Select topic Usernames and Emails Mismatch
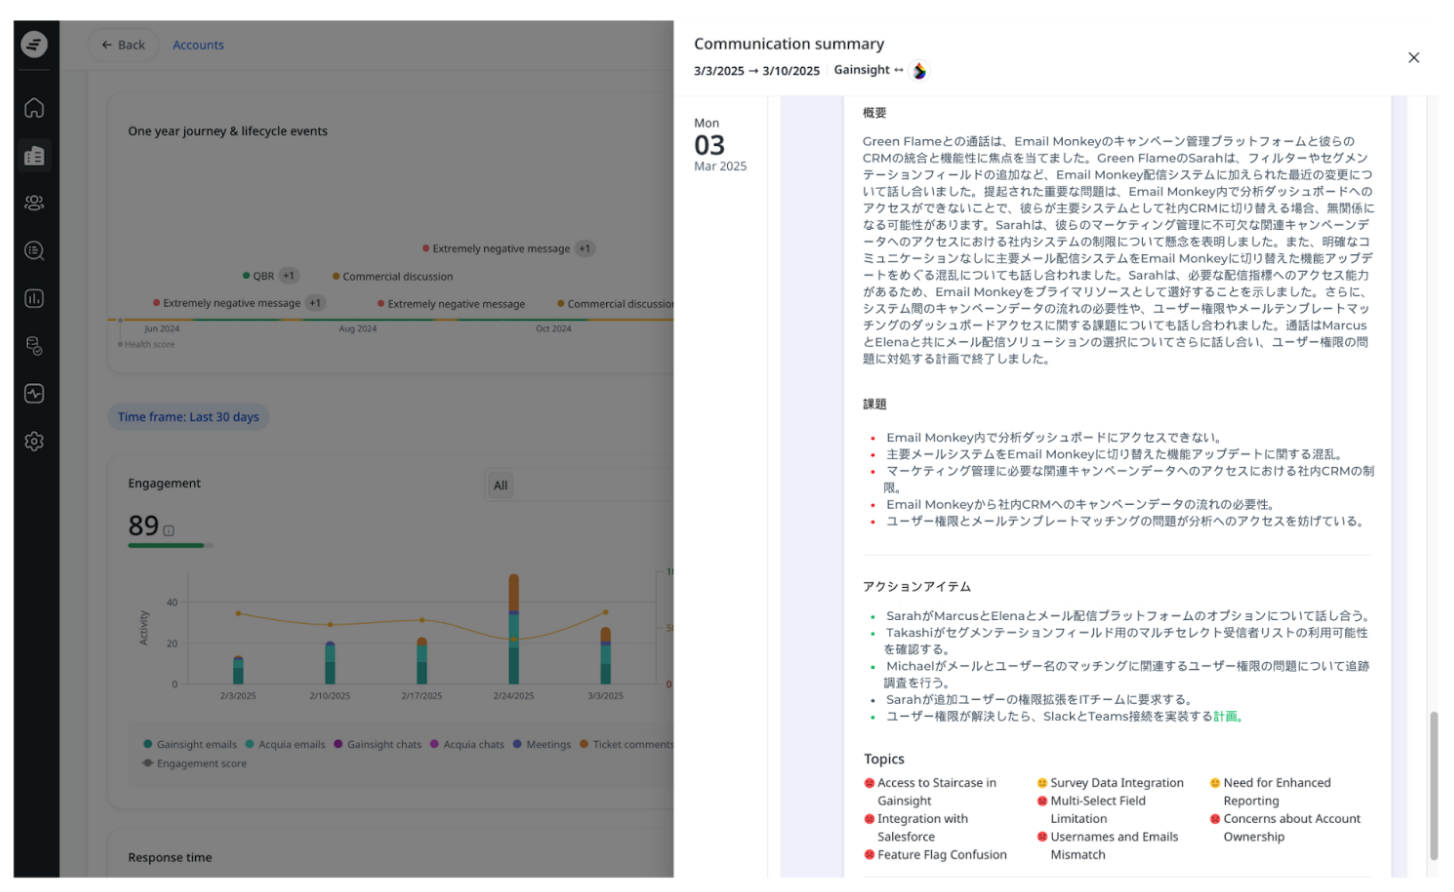Viewport: 1454px width, 892px height. (x=1108, y=847)
